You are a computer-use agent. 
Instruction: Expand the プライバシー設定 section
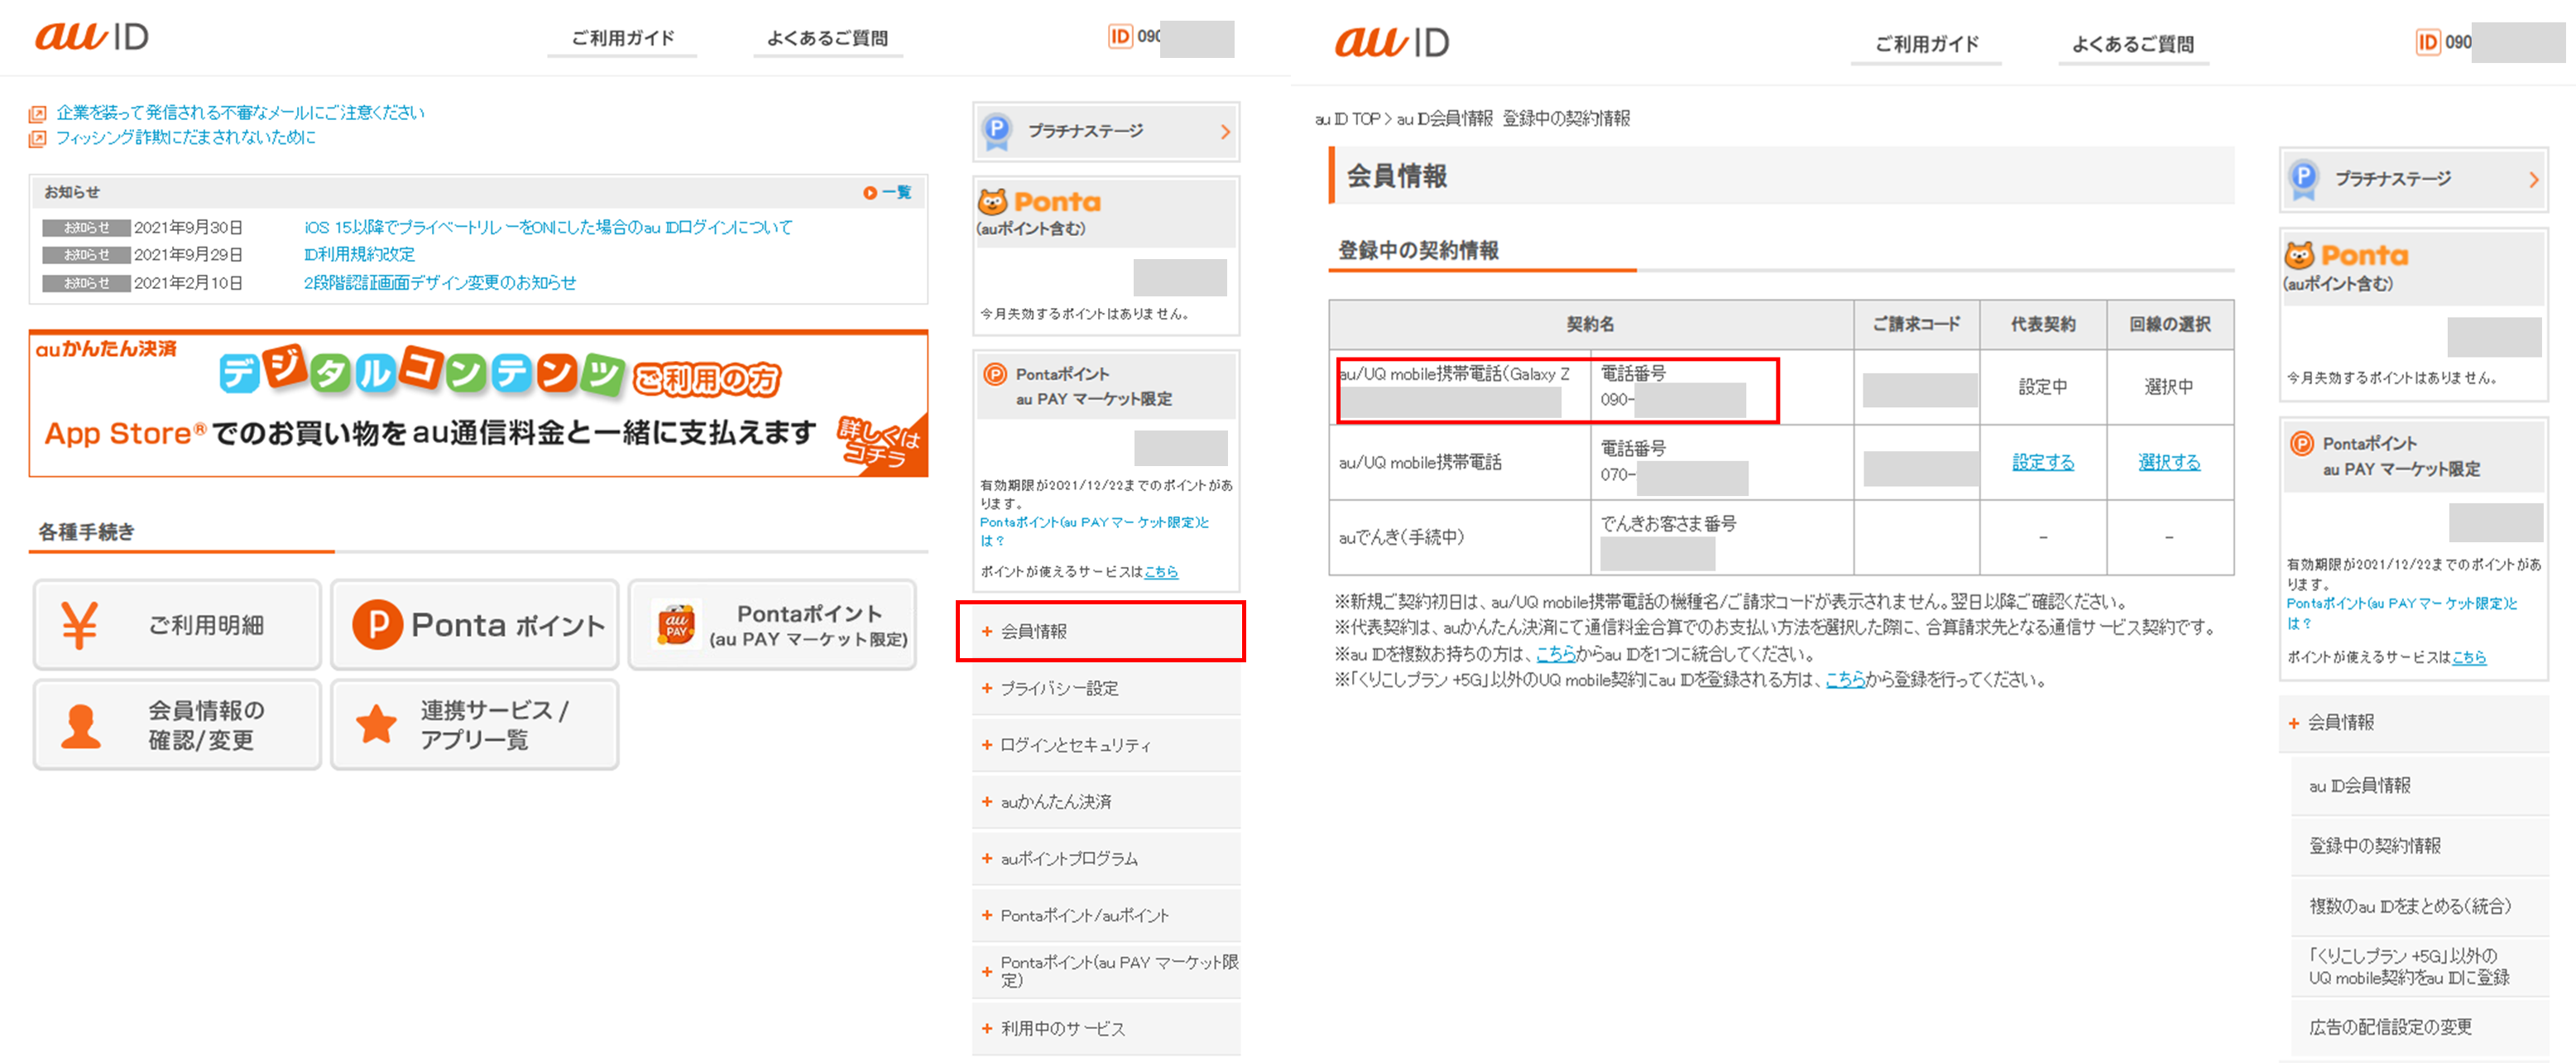[x=1060, y=688]
